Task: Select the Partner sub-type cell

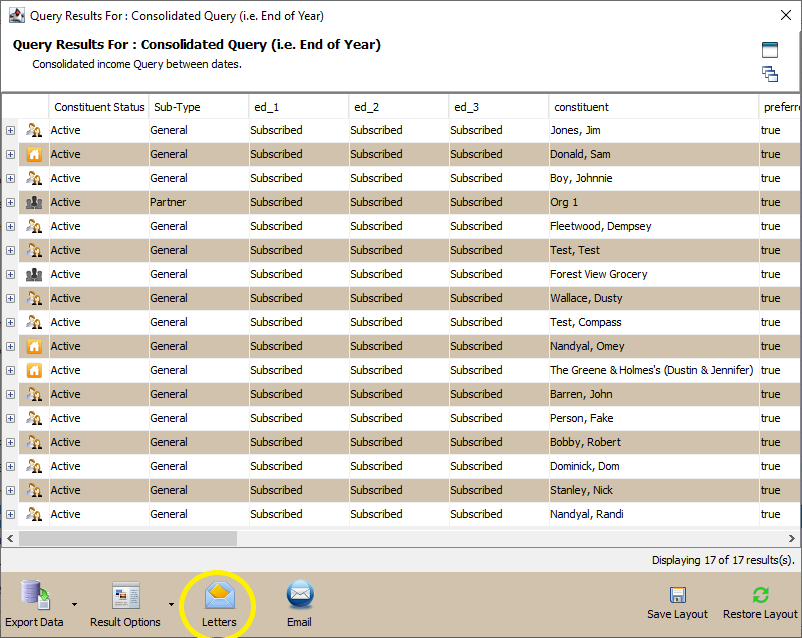Action: coord(199,203)
